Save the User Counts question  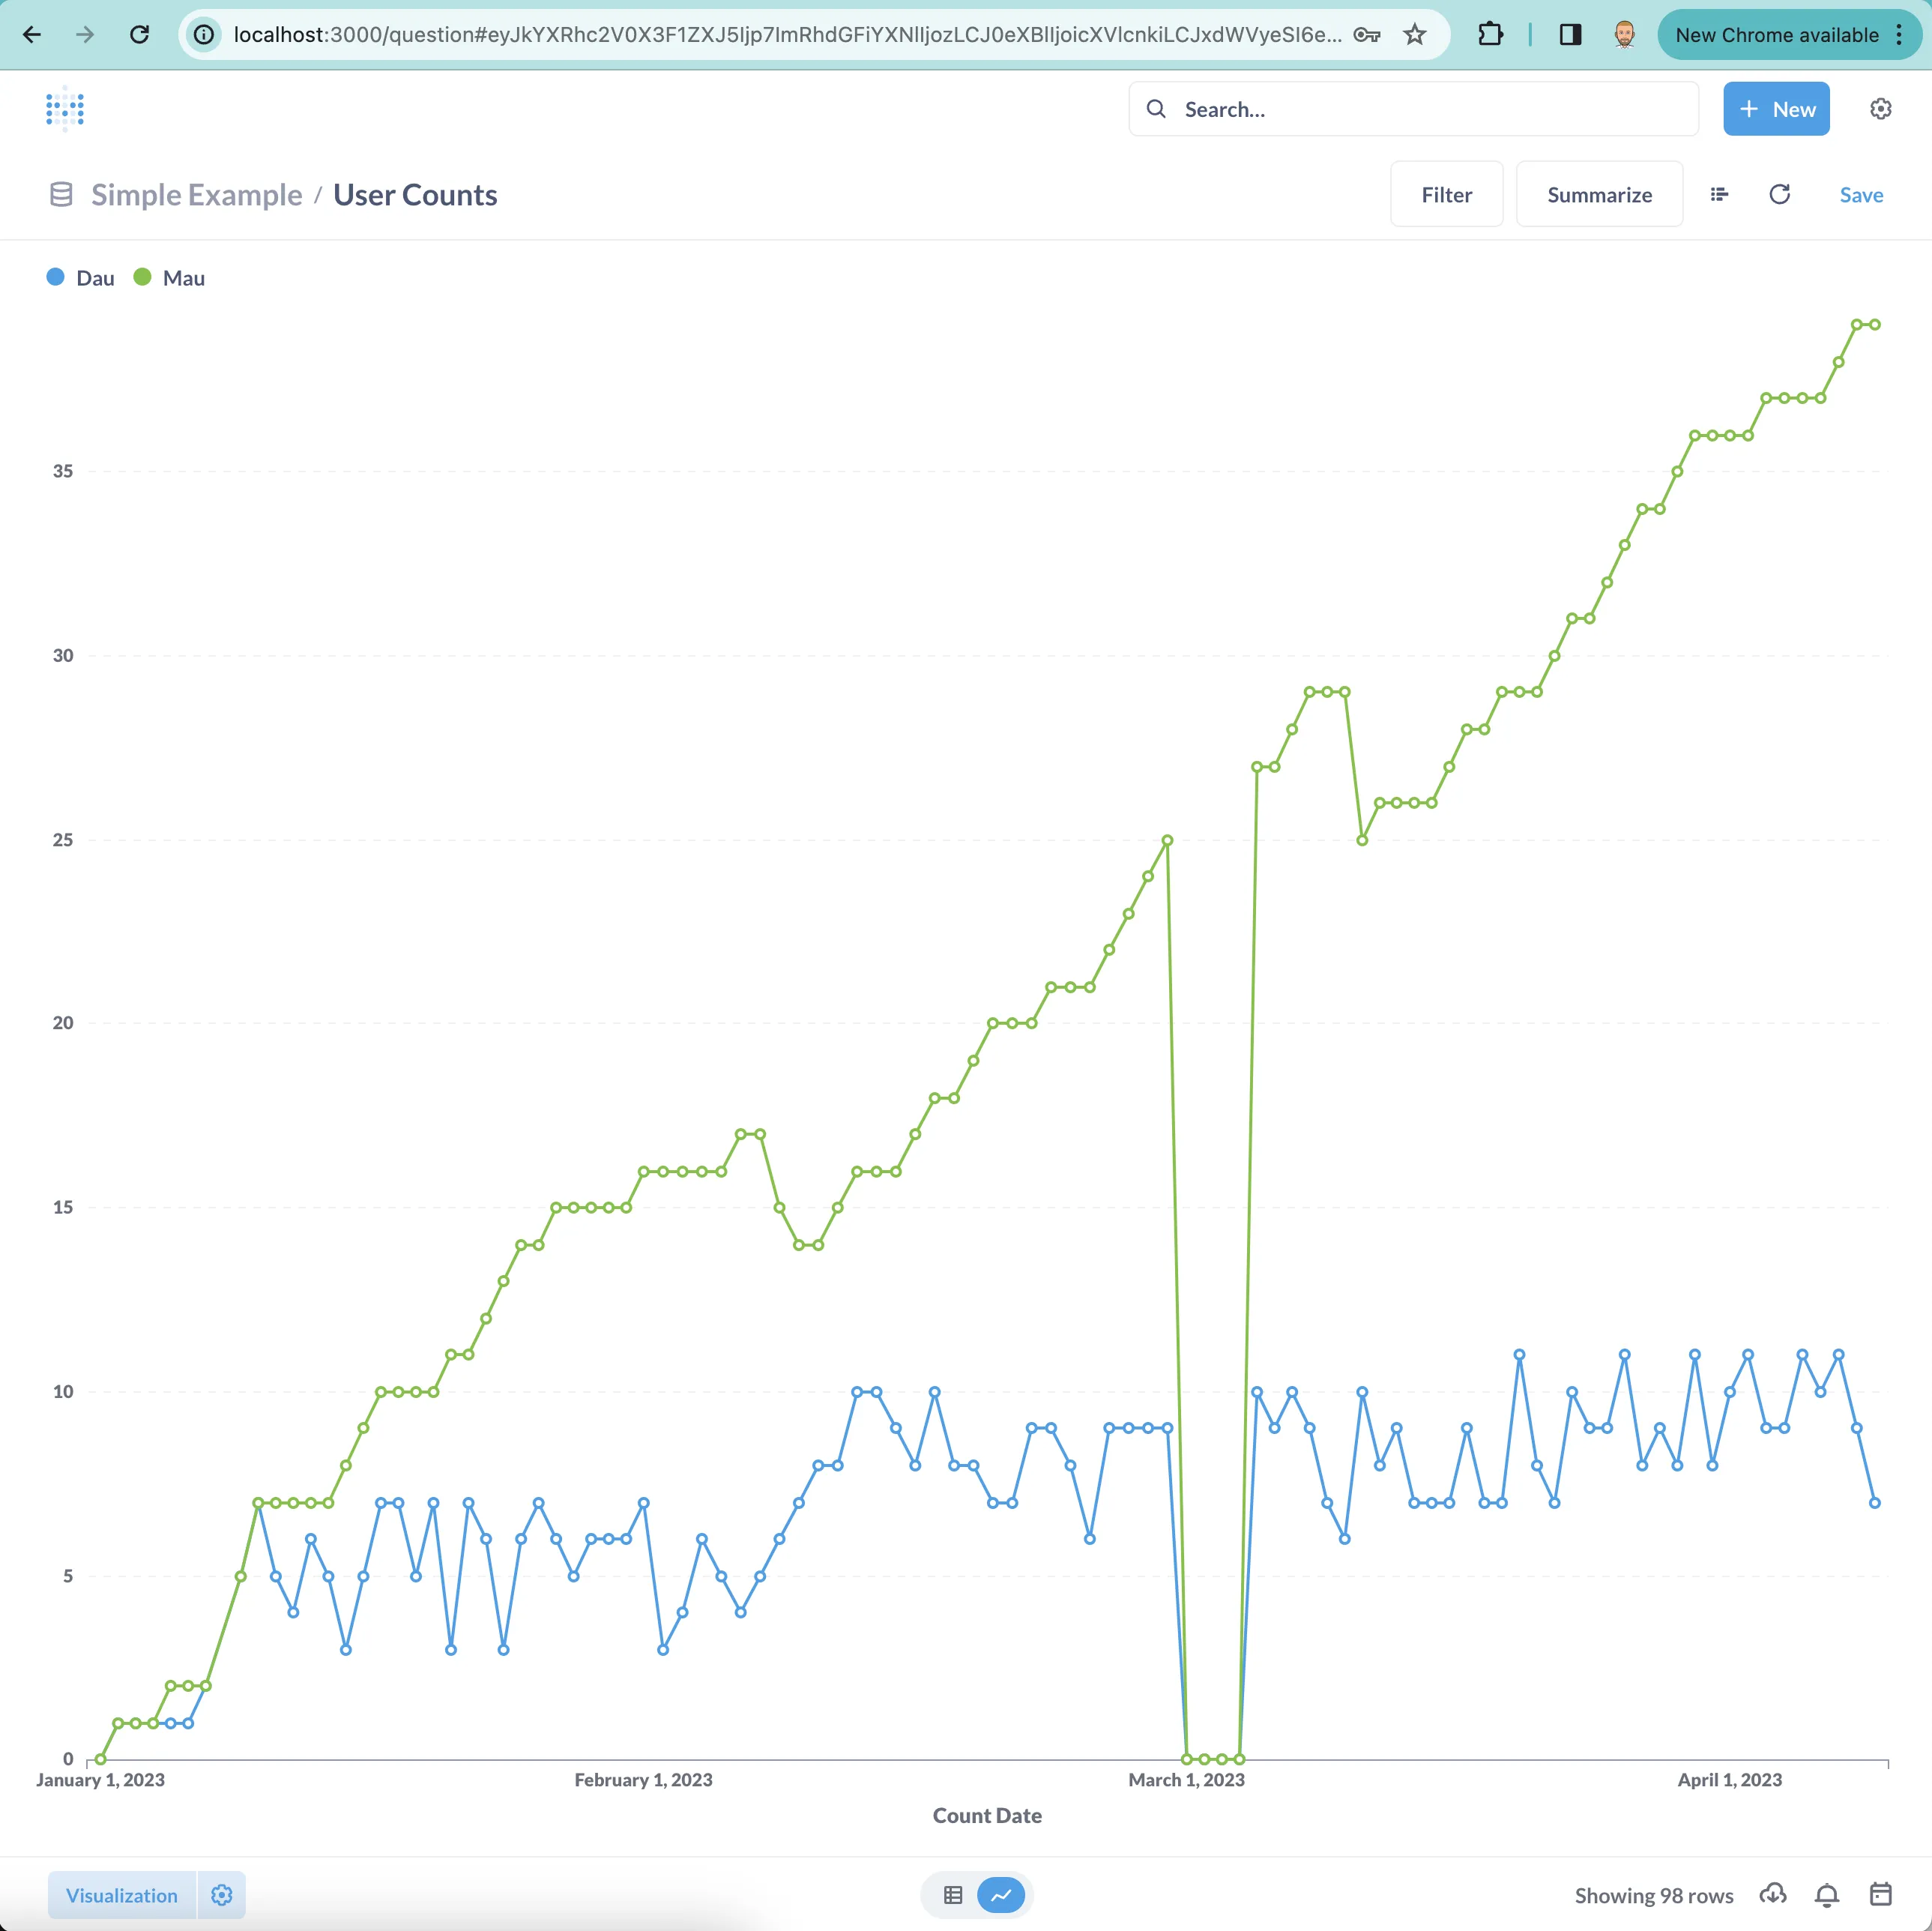point(1861,194)
